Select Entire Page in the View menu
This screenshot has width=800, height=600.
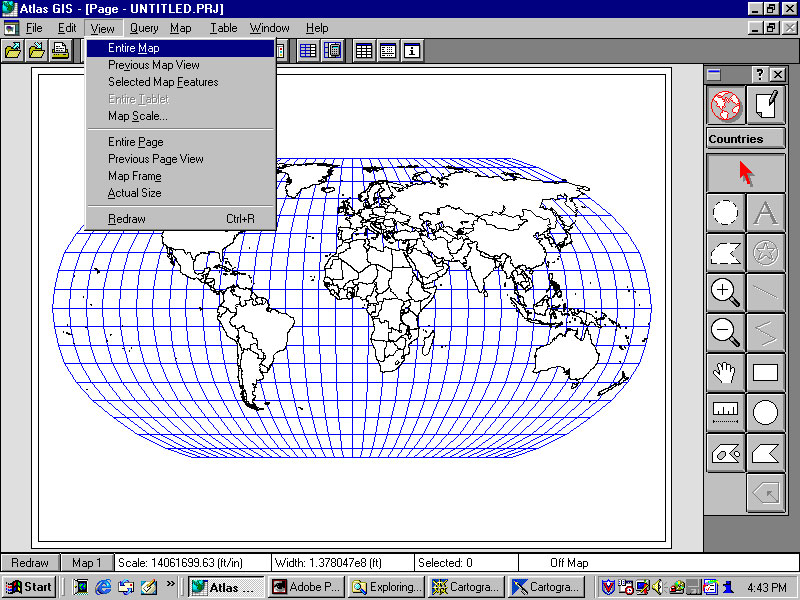point(135,142)
